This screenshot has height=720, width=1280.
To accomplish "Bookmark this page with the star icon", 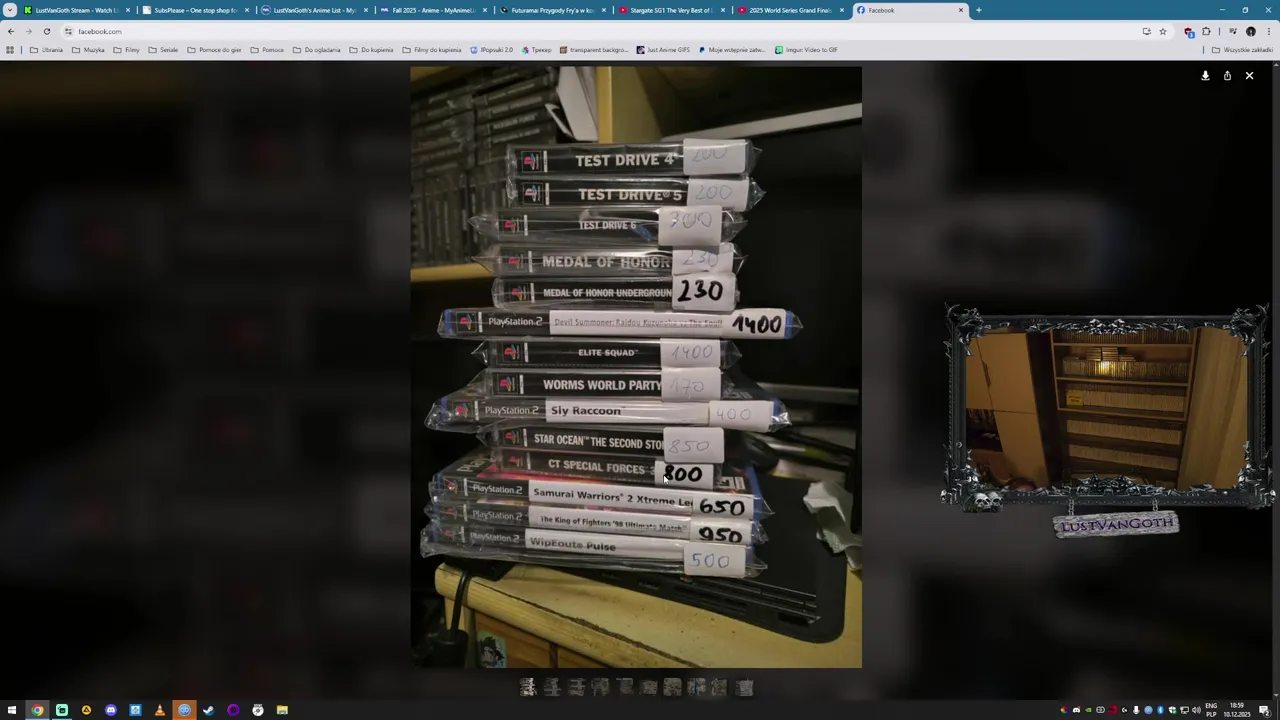I will tap(1162, 31).
